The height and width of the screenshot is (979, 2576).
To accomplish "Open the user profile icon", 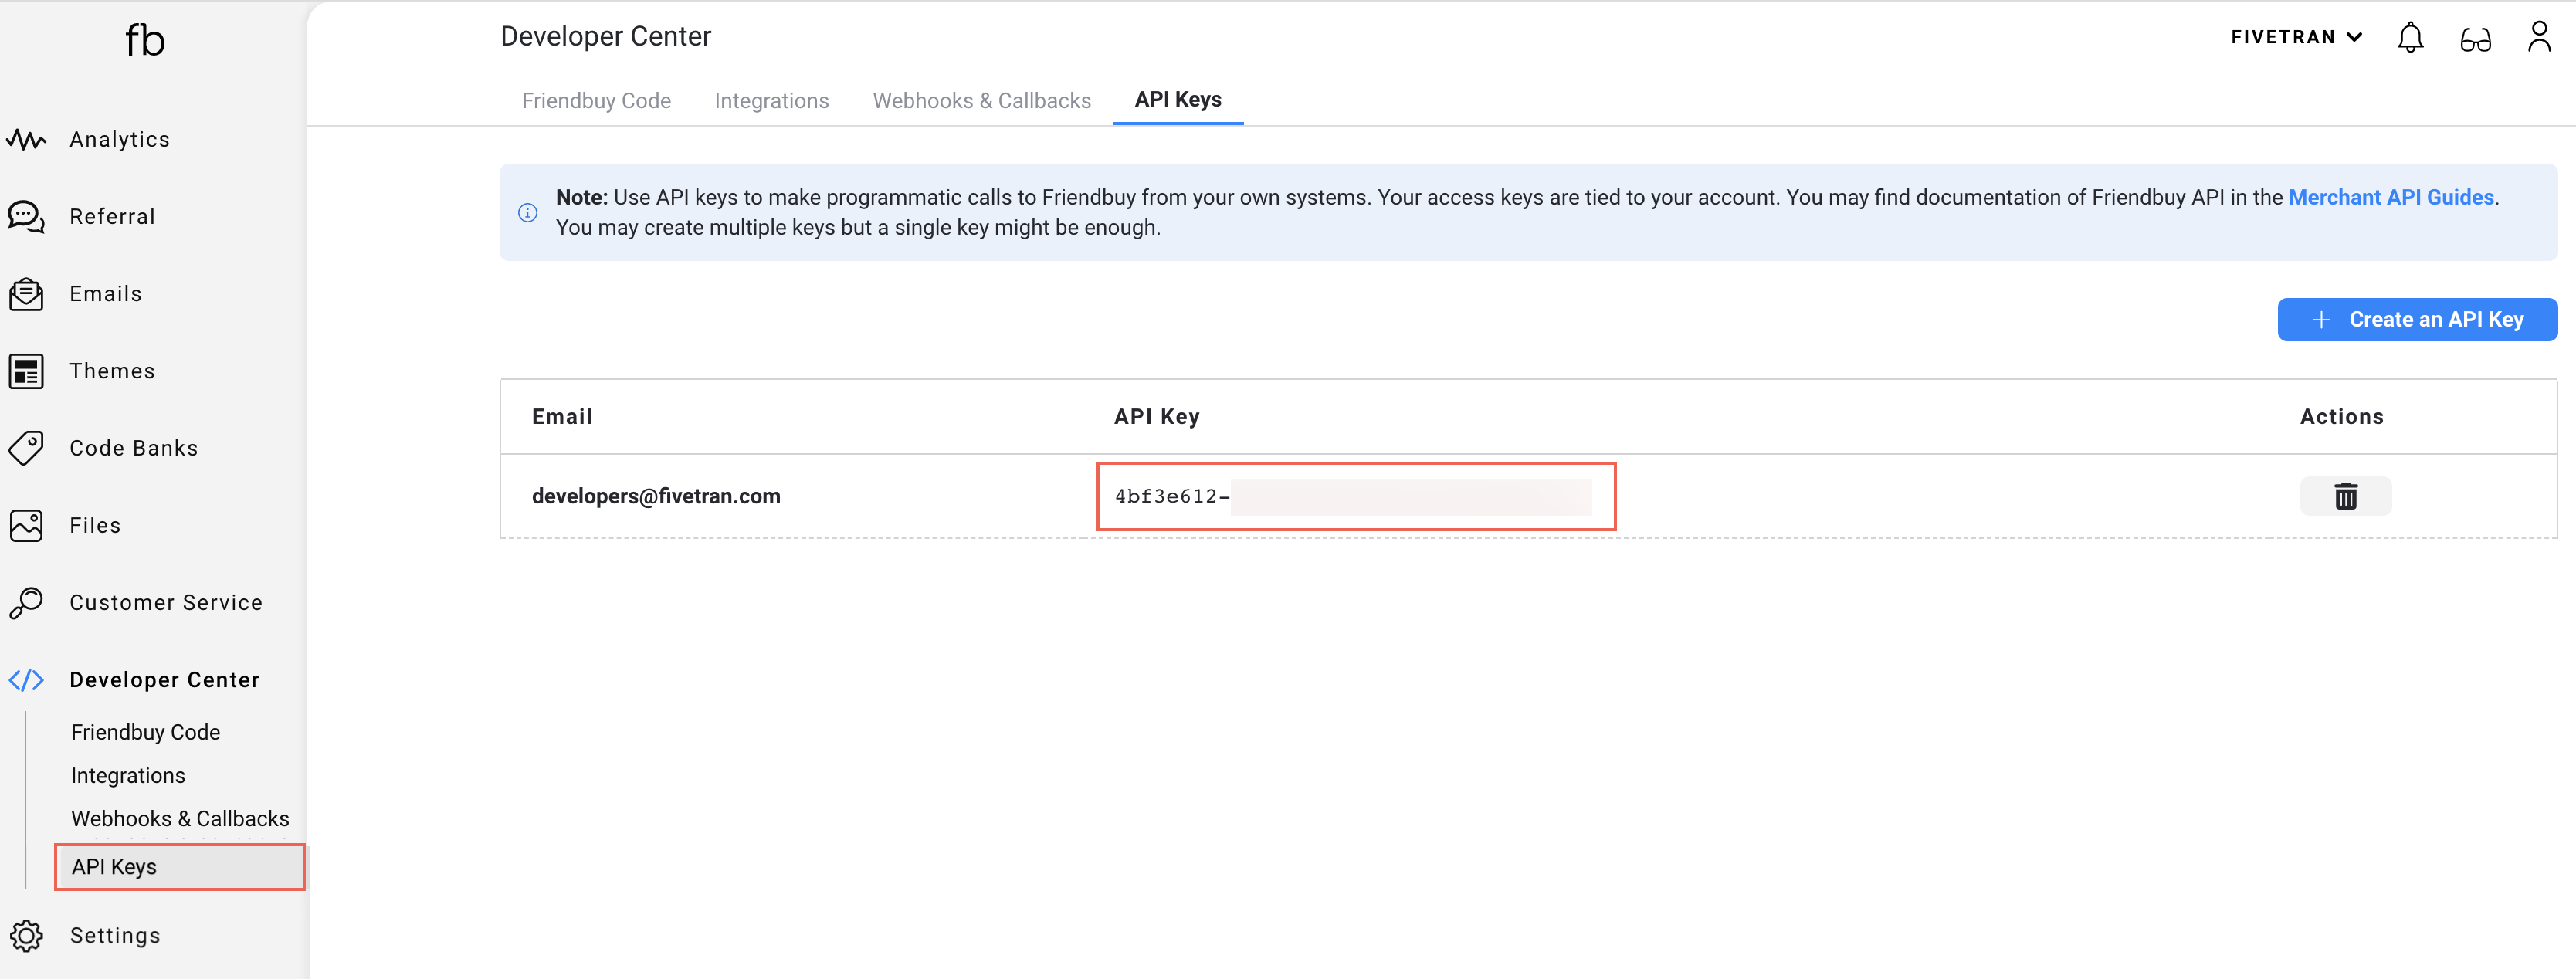I will pos(2539,36).
